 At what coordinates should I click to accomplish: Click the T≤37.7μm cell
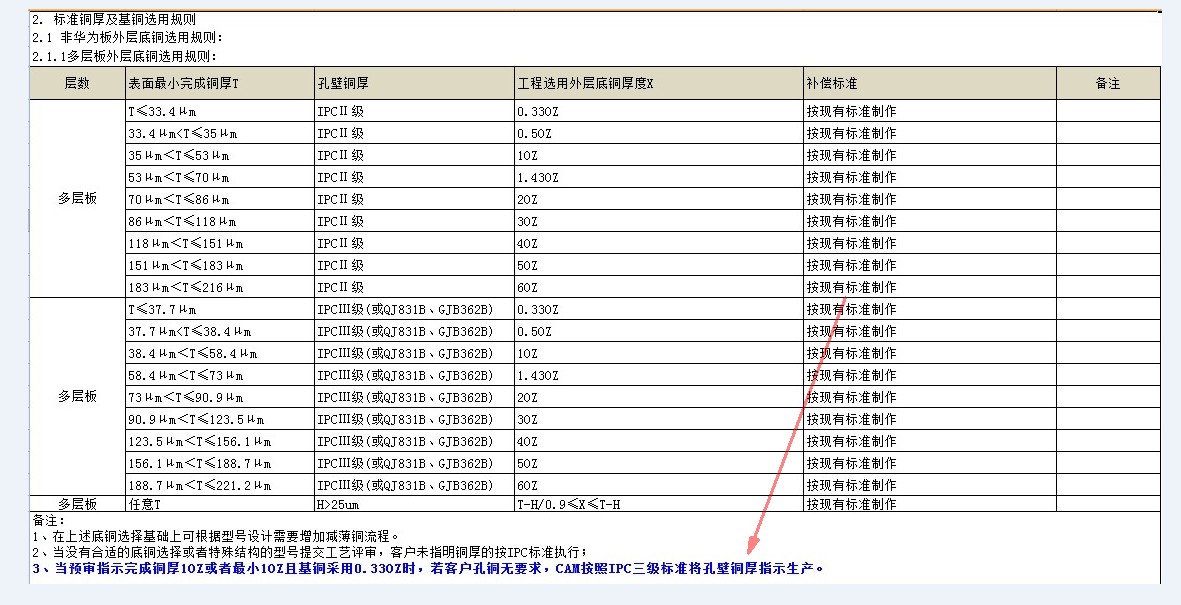coord(220,309)
